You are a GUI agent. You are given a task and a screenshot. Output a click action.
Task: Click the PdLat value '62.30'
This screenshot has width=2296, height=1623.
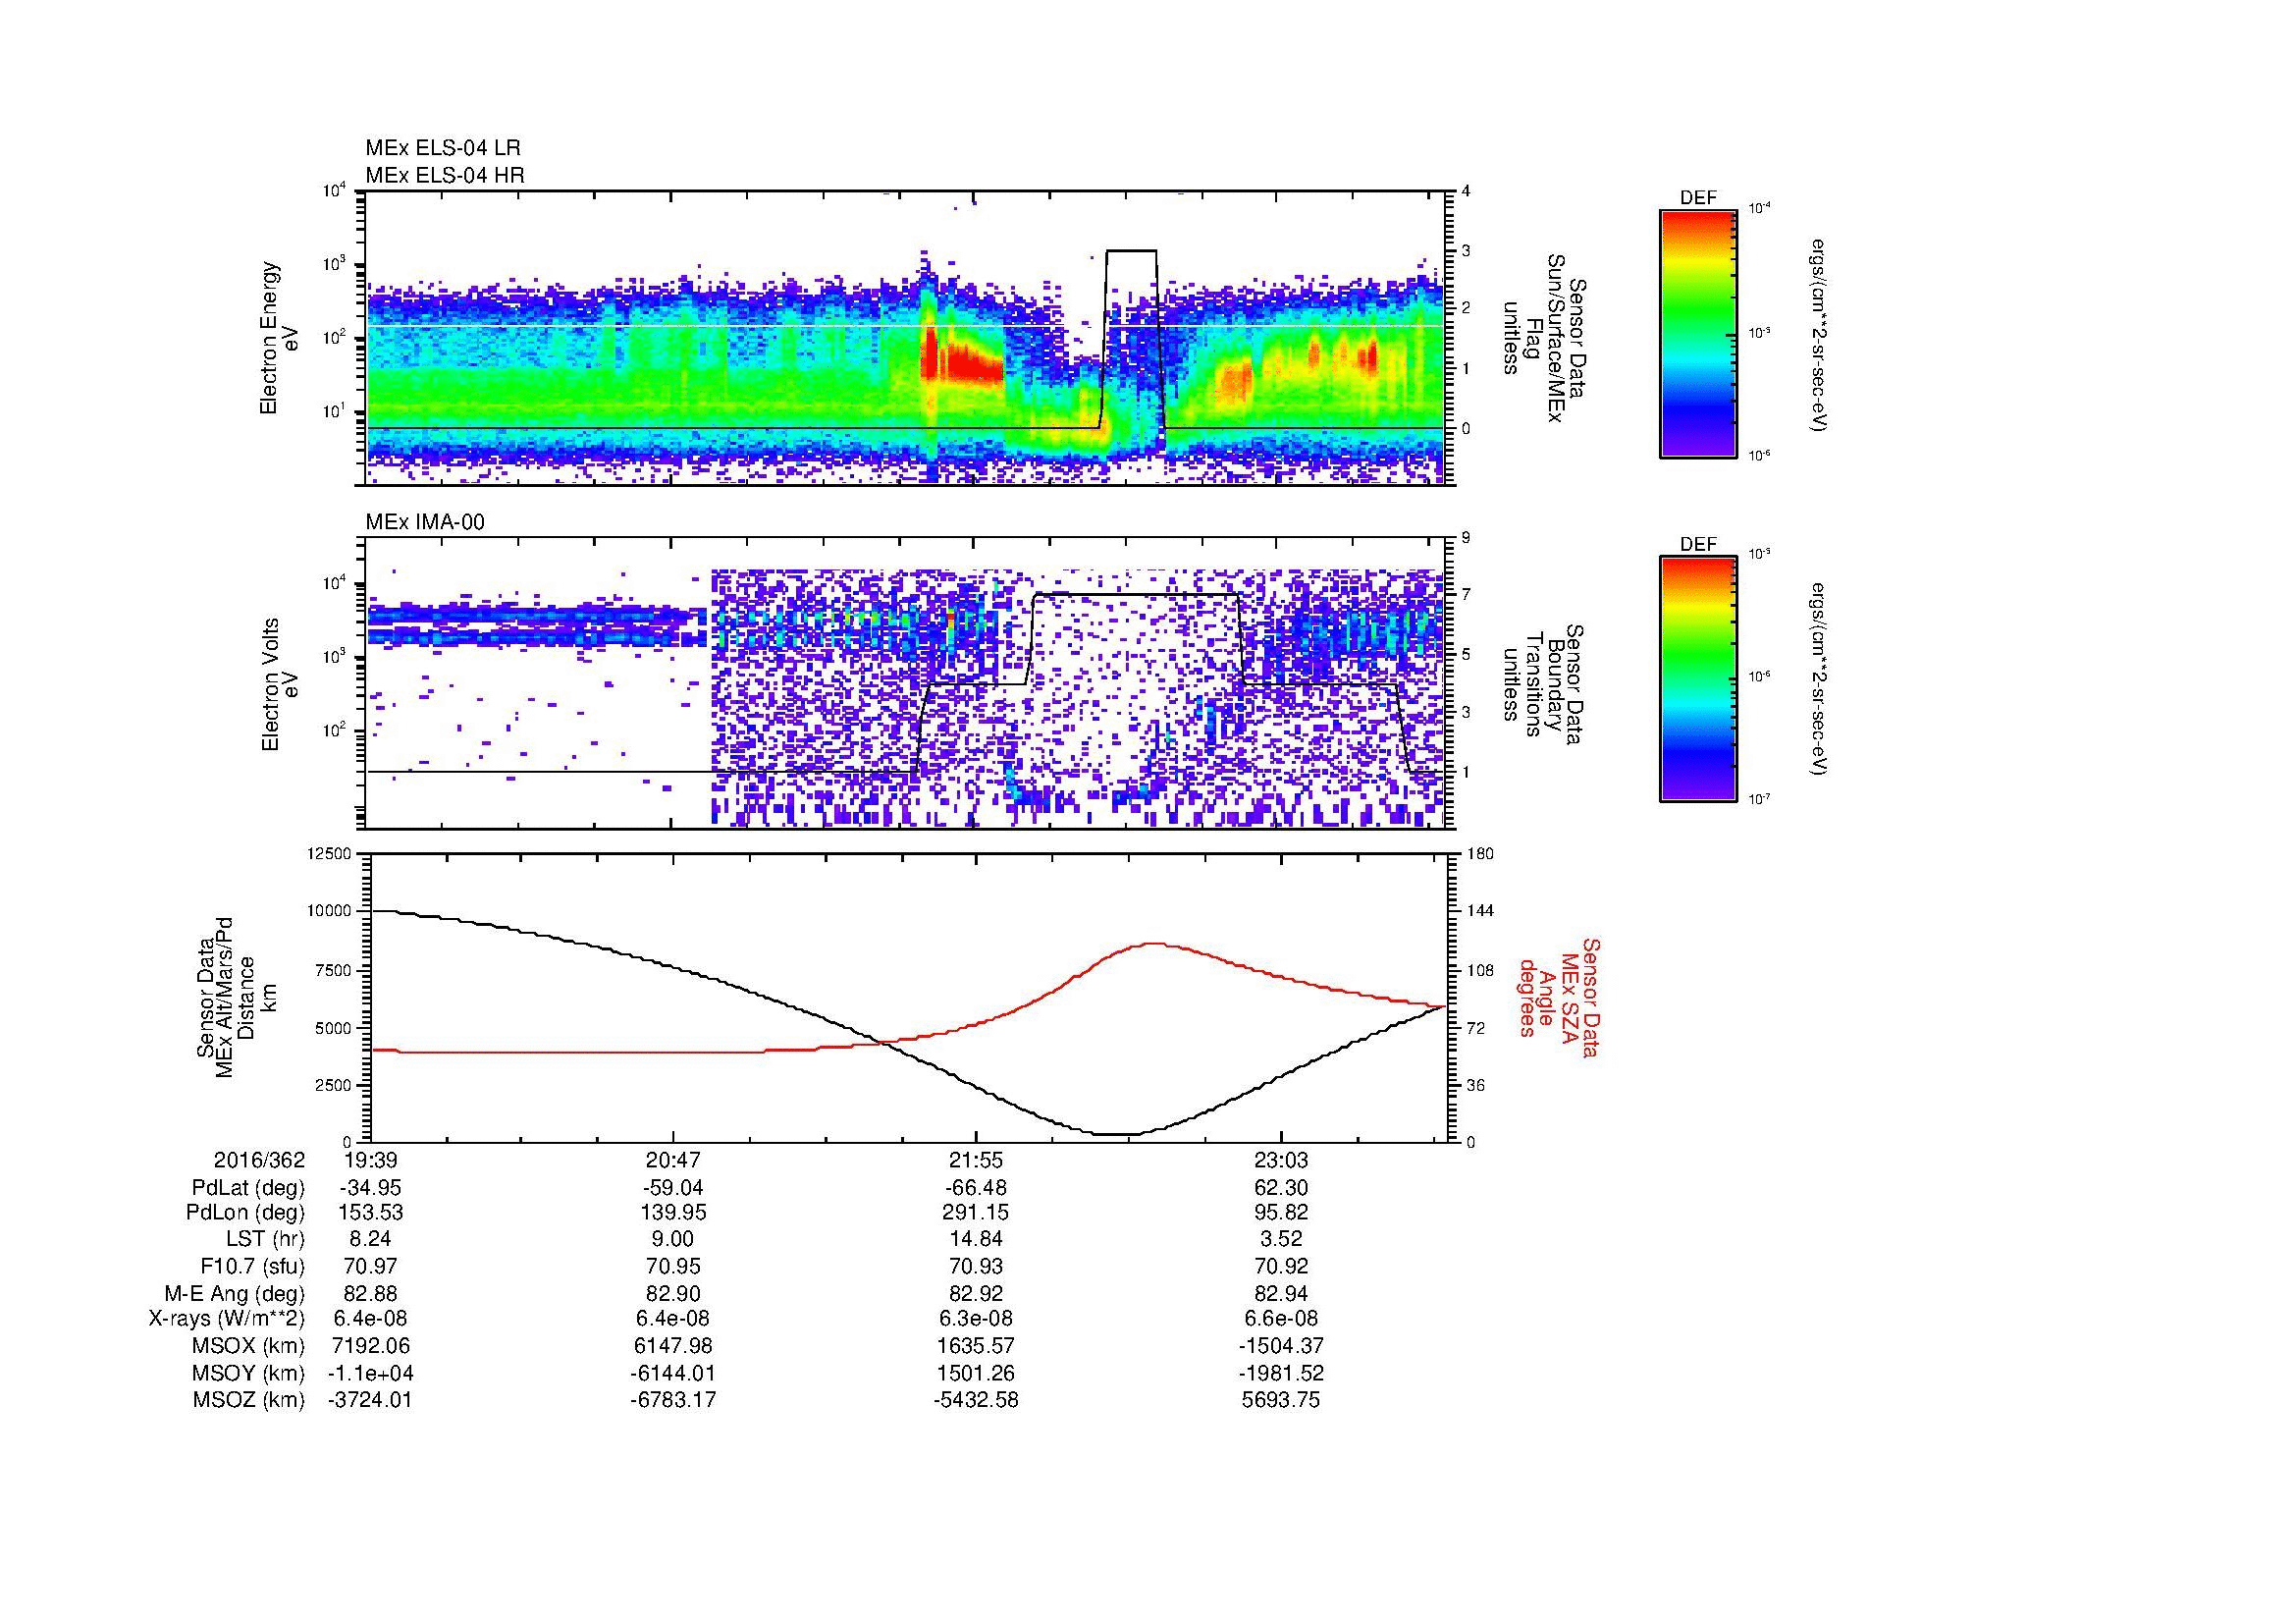click(1281, 1188)
